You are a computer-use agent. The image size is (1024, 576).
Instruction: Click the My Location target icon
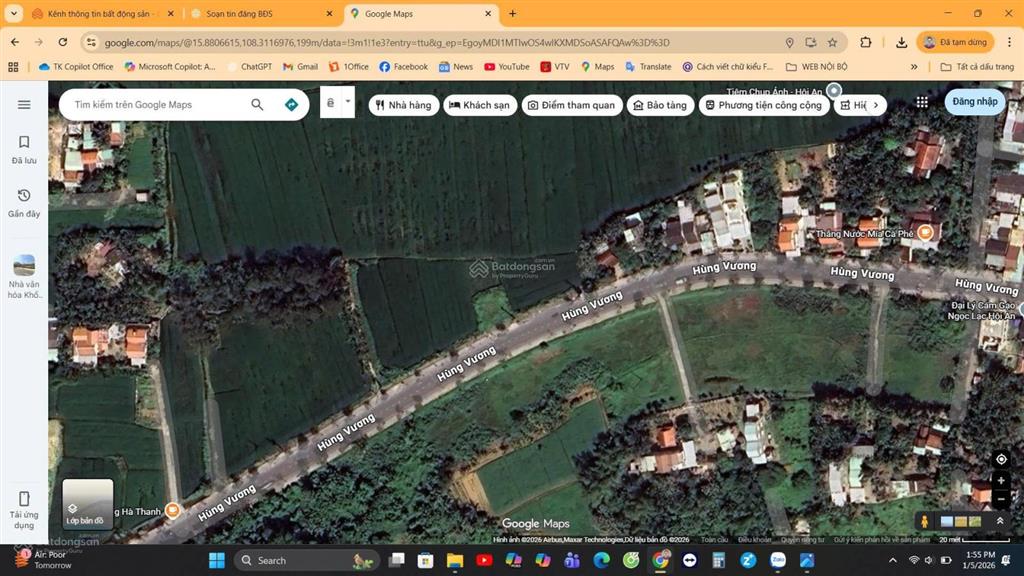point(1001,458)
